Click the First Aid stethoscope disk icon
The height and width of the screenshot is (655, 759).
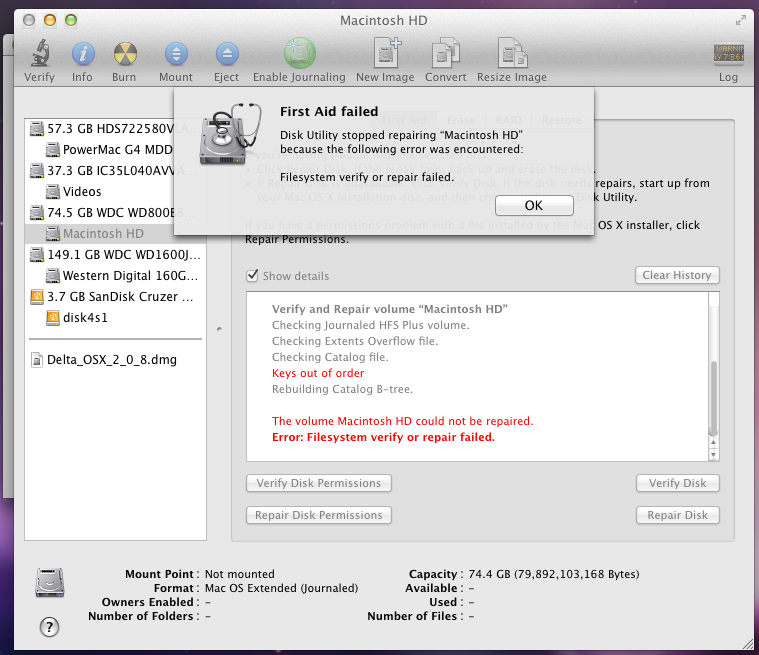[229, 133]
